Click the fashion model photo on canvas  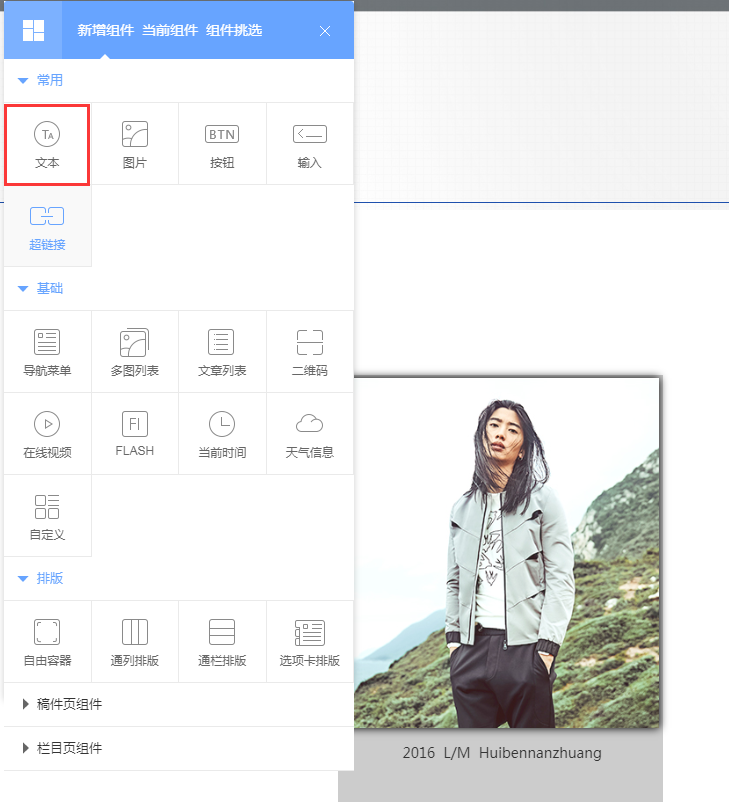[x=506, y=552]
